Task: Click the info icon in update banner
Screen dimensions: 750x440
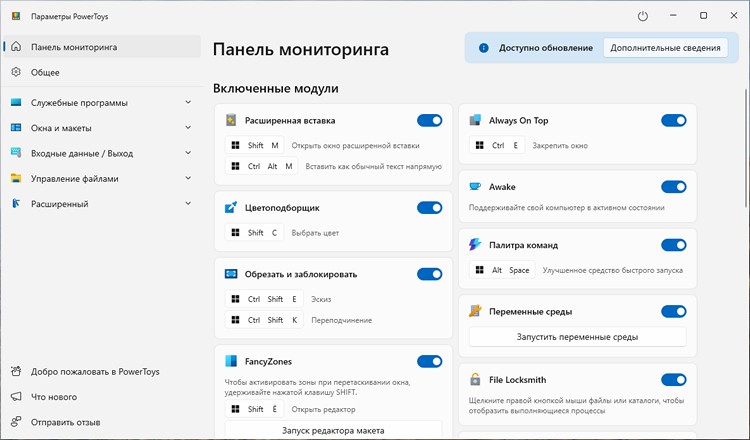Action: pos(484,48)
